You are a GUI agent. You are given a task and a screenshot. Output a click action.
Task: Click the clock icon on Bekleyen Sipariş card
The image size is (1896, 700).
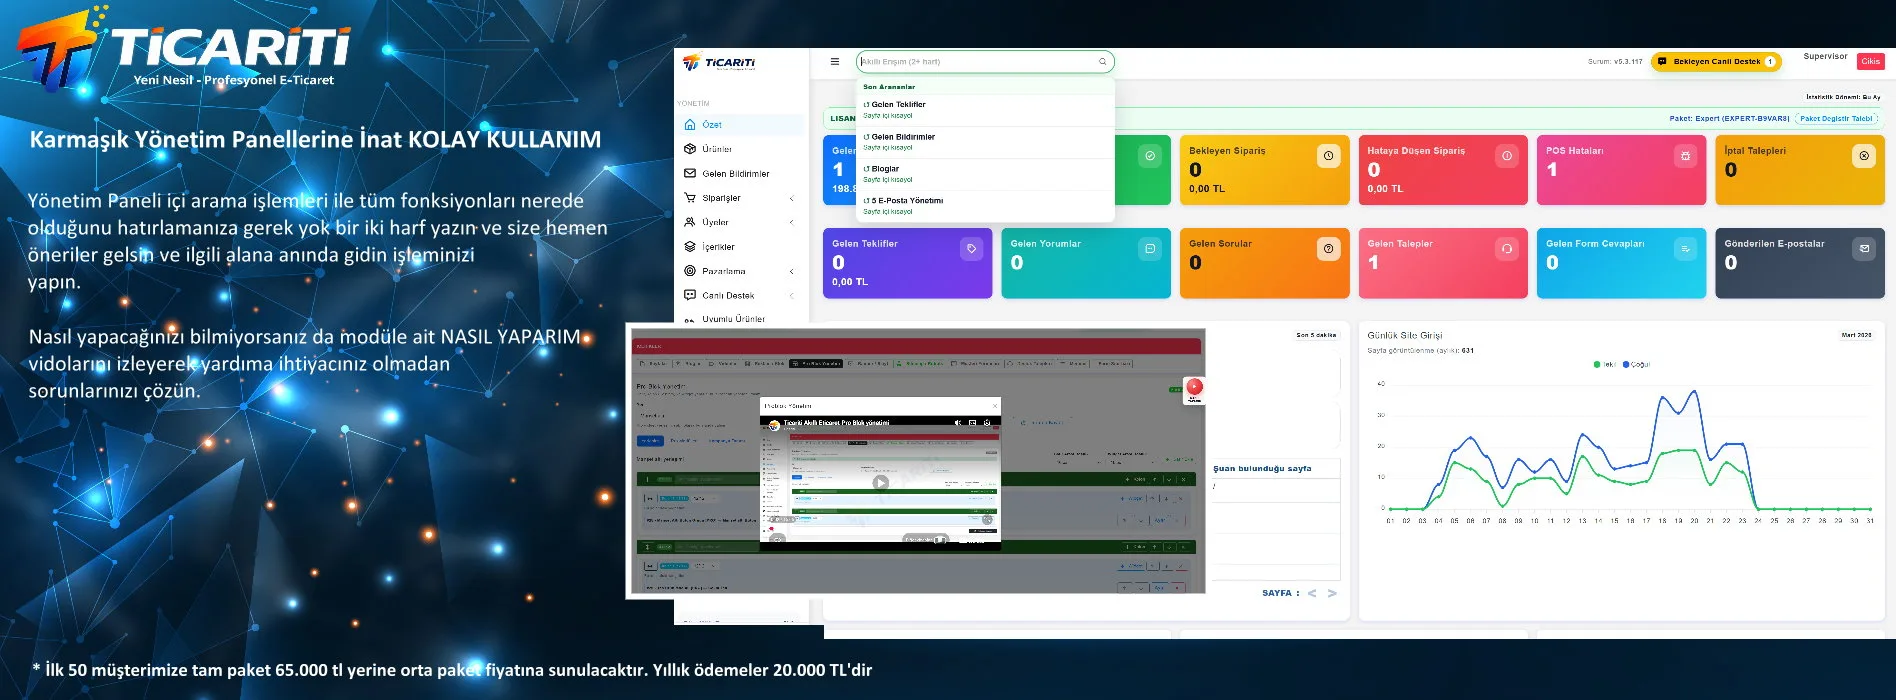coord(1328,156)
